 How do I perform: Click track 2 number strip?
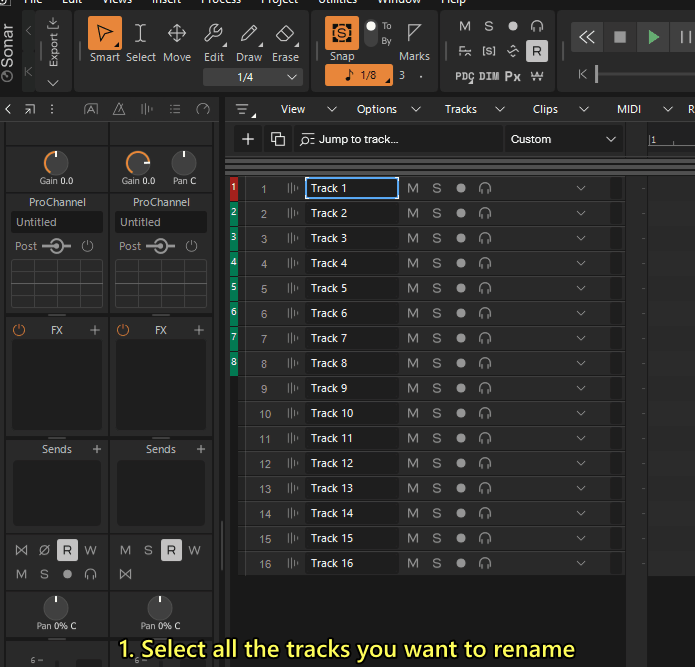click(234, 213)
